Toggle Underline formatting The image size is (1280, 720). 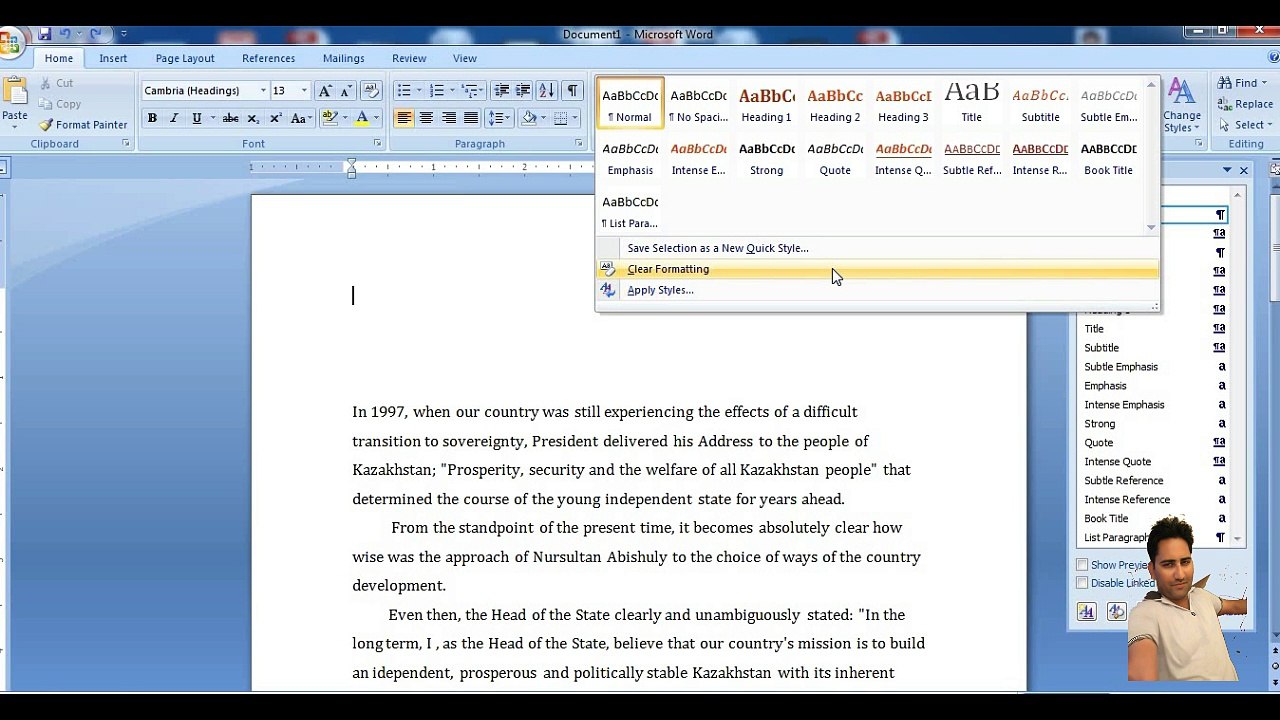196,118
